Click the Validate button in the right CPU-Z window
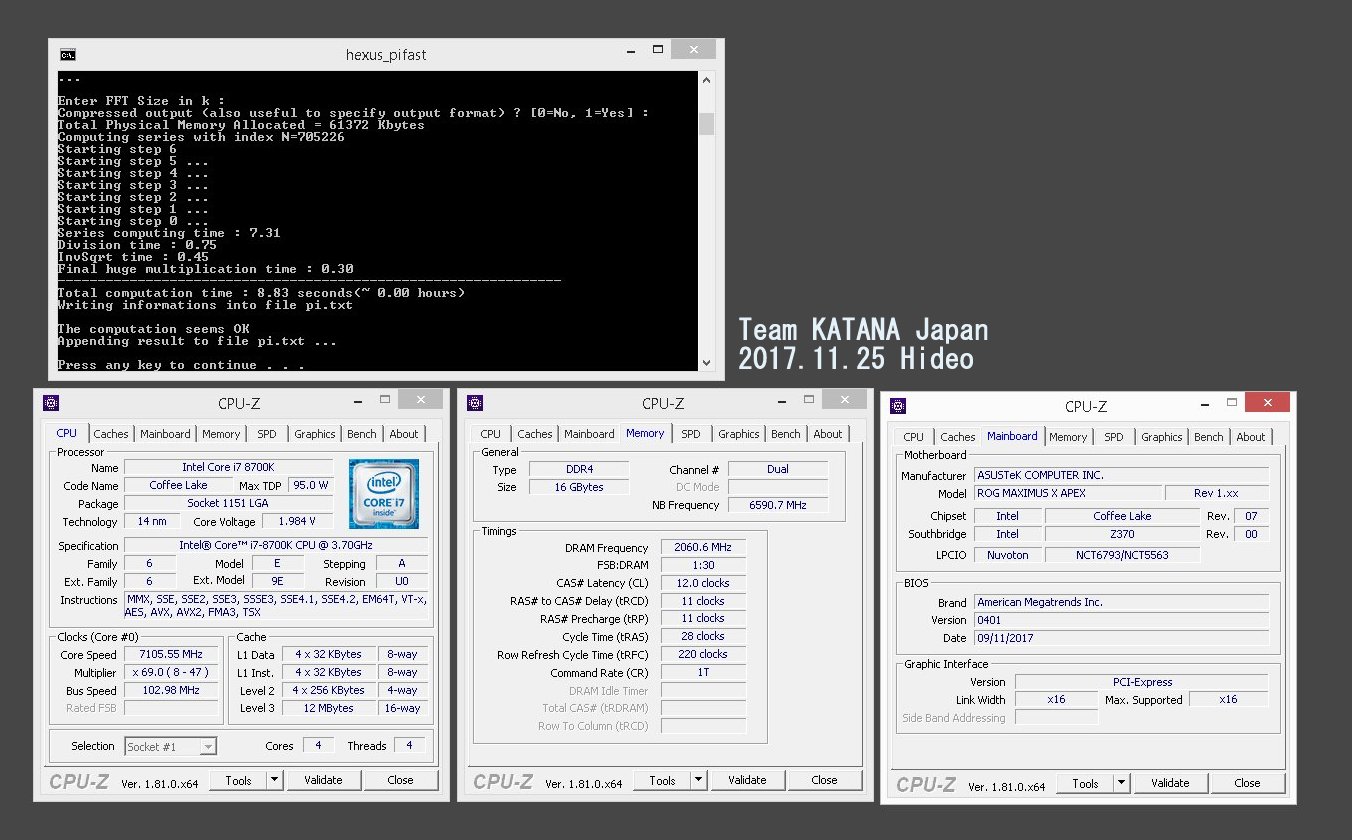 (x=1170, y=783)
